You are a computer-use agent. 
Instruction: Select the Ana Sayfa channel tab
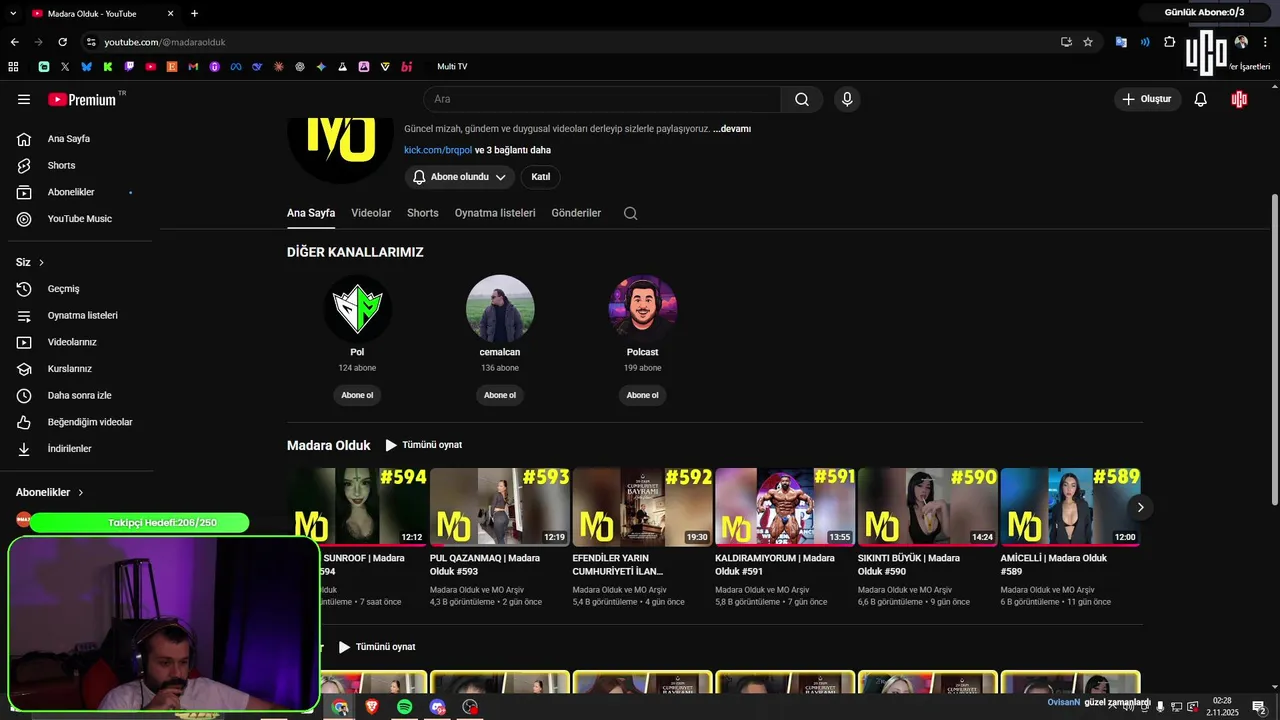pyautogui.click(x=311, y=213)
